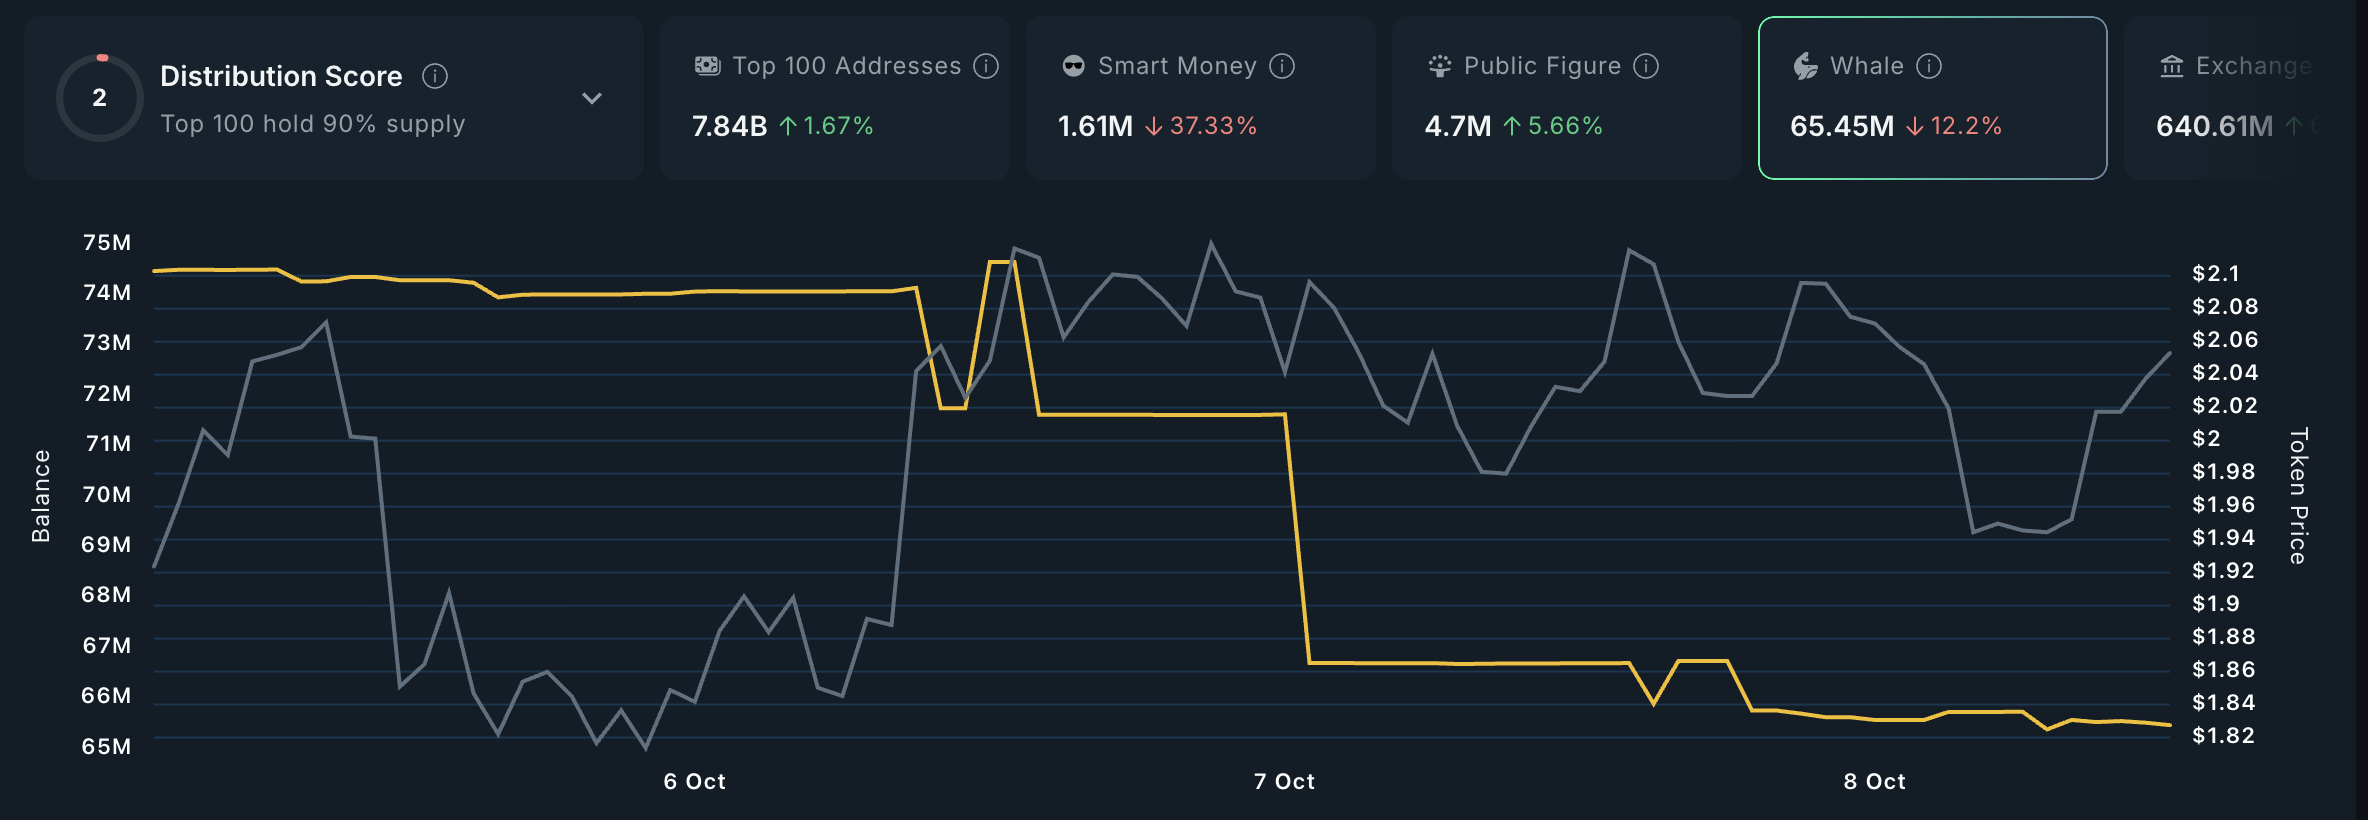Click the Distribution Score circular gauge showing 2
The width and height of the screenshot is (2368, 820).
(x=99, y=98)
